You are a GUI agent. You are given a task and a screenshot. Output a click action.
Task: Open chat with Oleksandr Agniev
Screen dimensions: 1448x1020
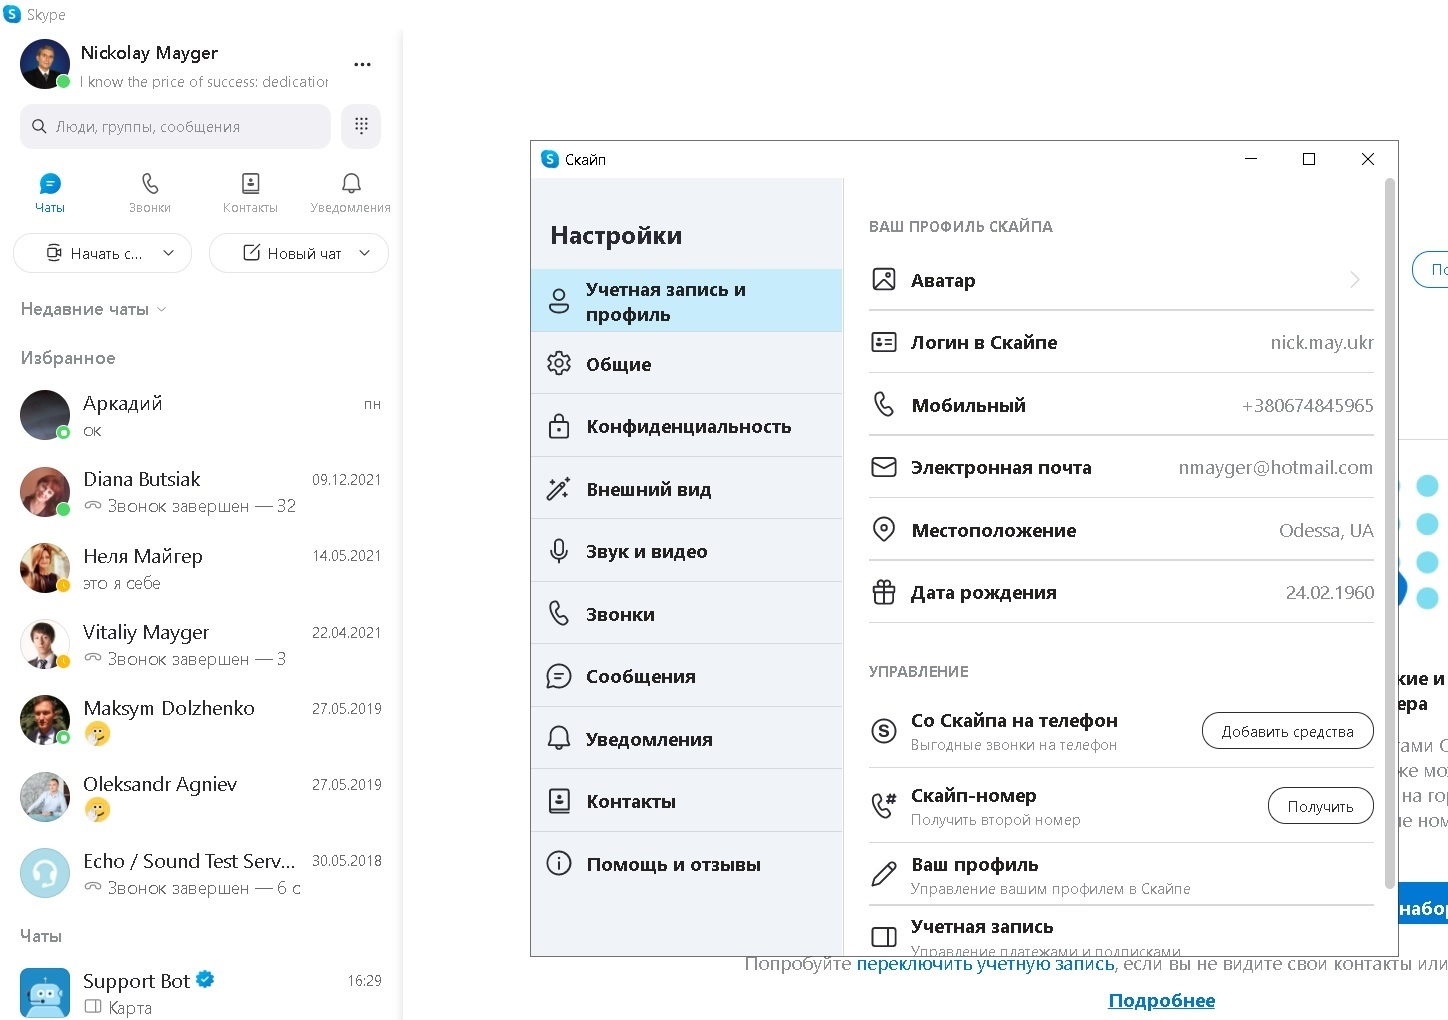(201, 796)
